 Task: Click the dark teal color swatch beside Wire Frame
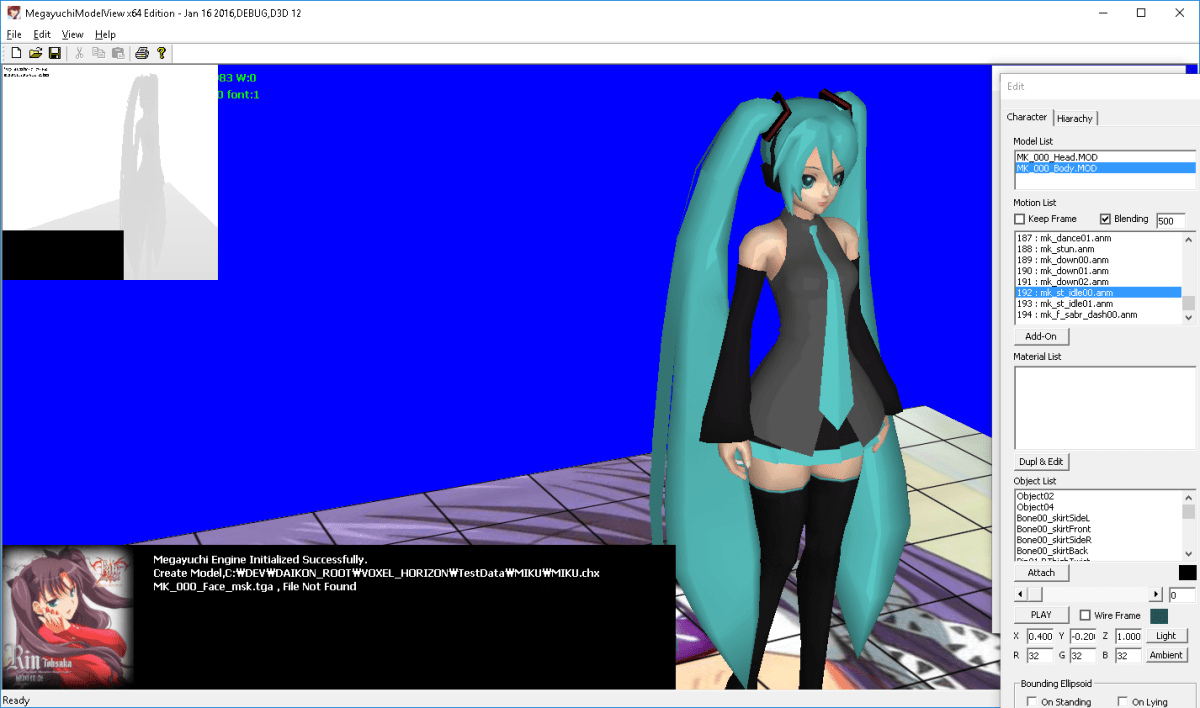pyautogui.click(x=1159, y=616)
